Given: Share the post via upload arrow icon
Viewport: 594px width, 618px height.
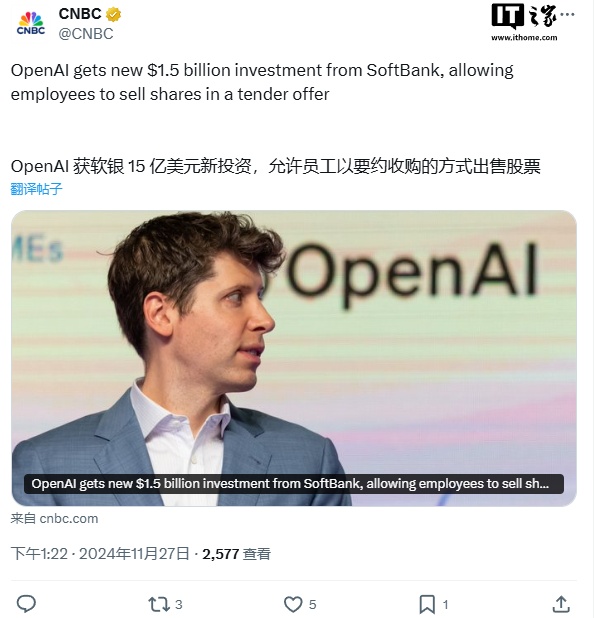Looking at the screenshot, I should 561,604.
